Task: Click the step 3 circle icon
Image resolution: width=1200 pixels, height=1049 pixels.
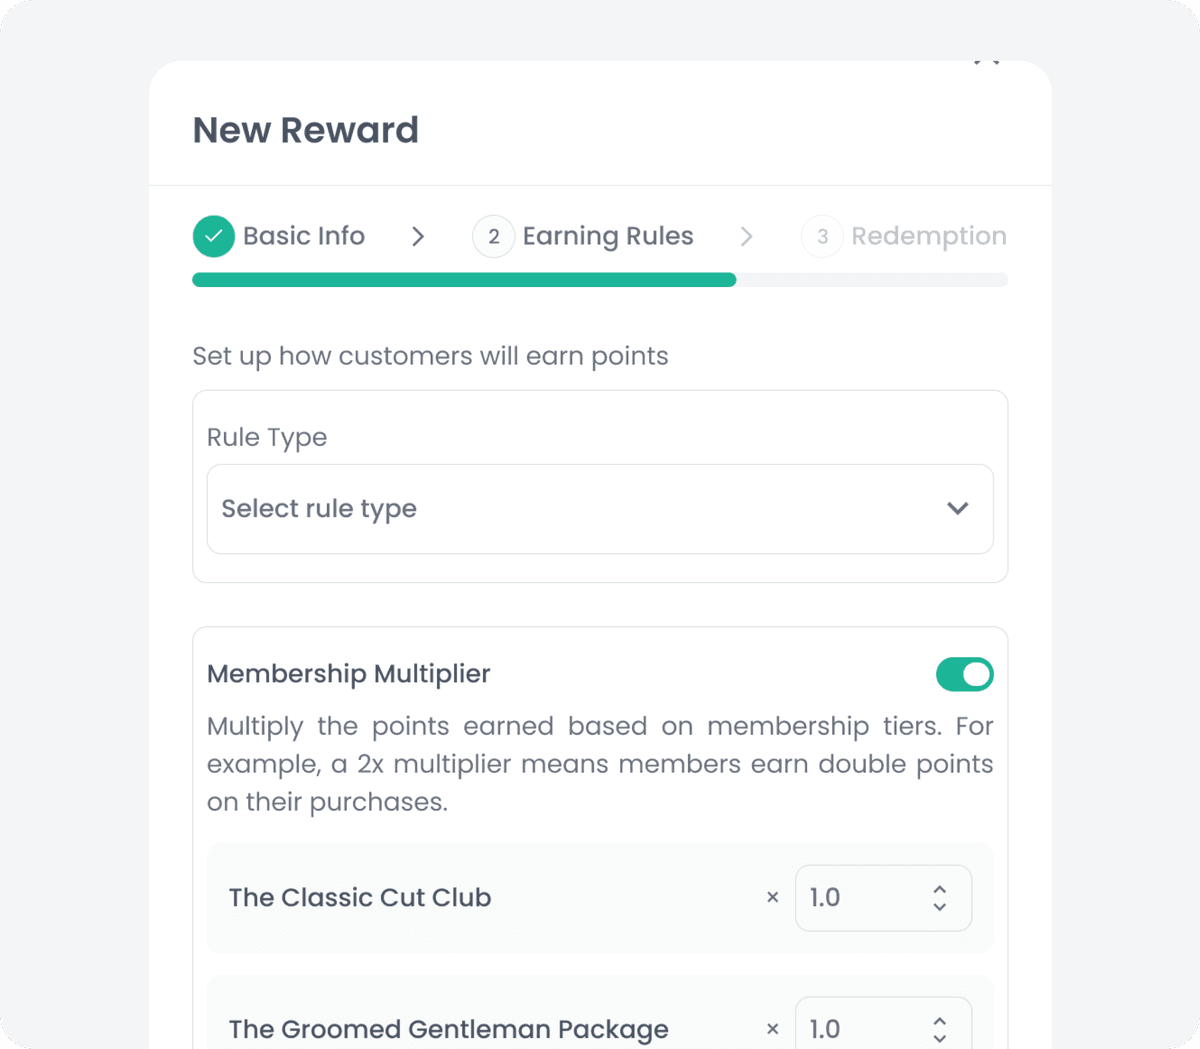Action: (822, 236)
